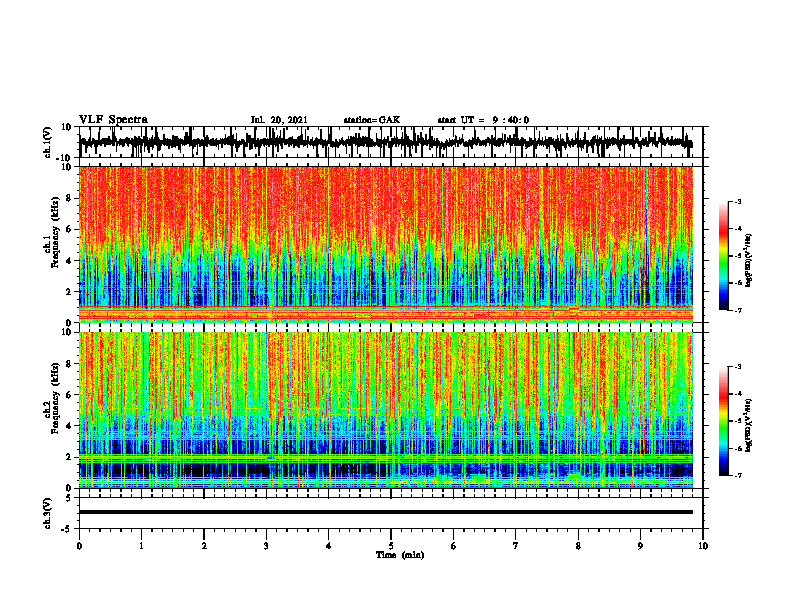Click the "6" kHz tick on the ch.1 spectrogram
This screenshot has width=792, height=612.
point(69,229)
